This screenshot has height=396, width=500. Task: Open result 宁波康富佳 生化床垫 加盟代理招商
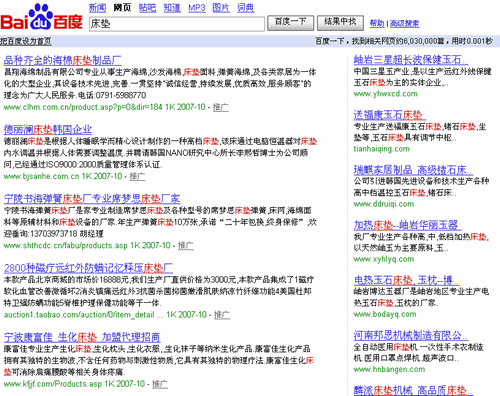point(82,337)
